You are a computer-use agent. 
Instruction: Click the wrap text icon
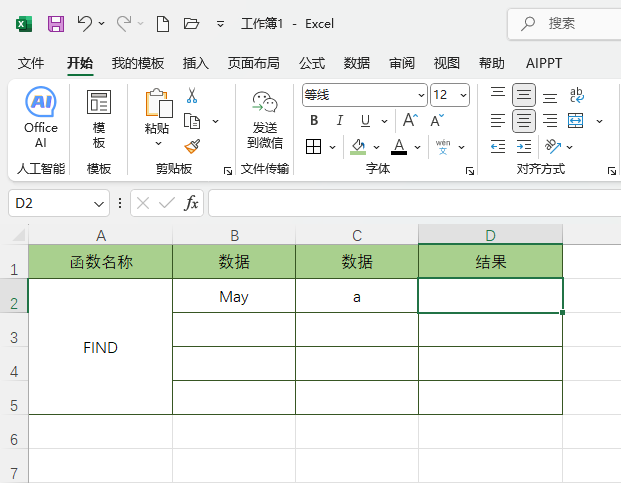coord(576,95)
